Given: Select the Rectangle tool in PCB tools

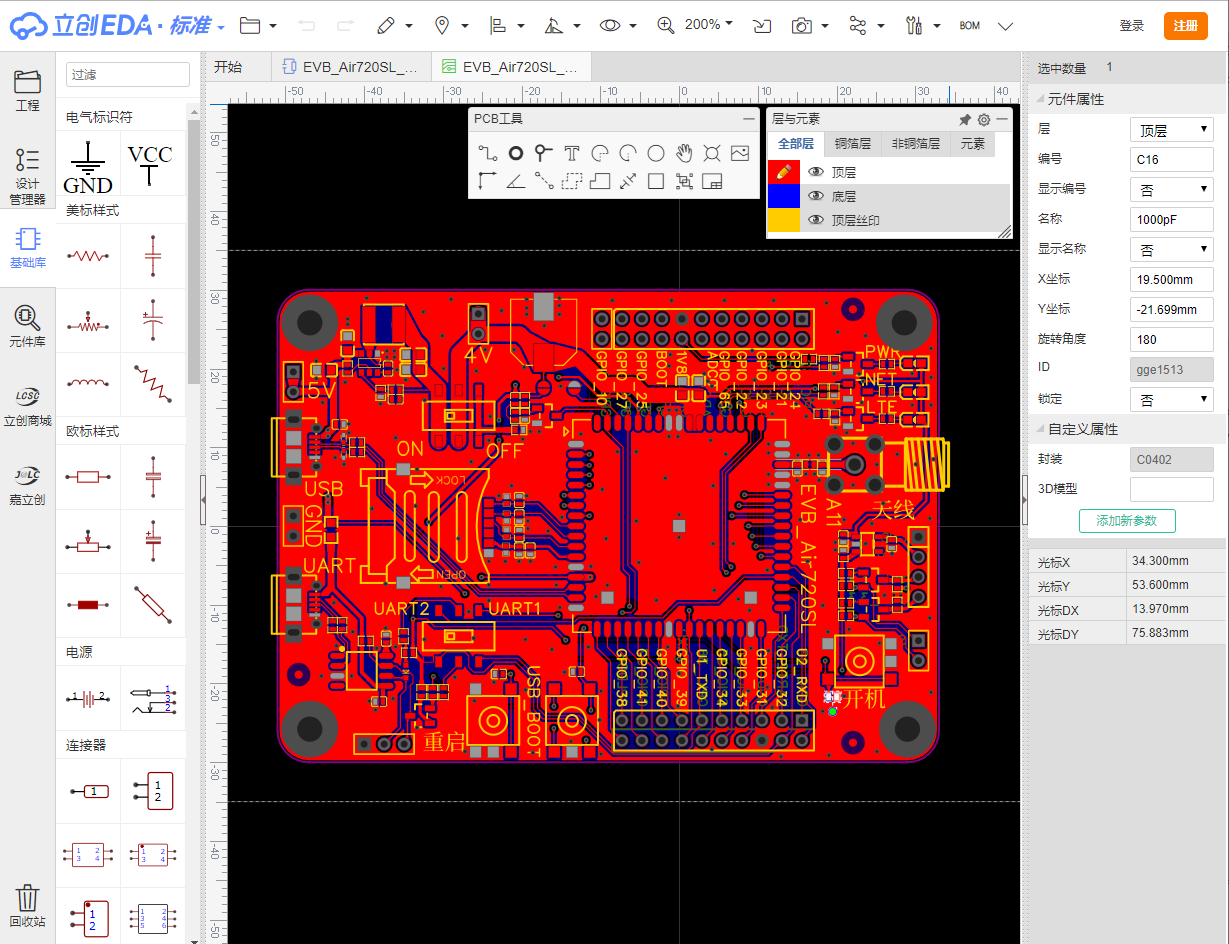Looking at the screenshot, I should coord(656,181).
